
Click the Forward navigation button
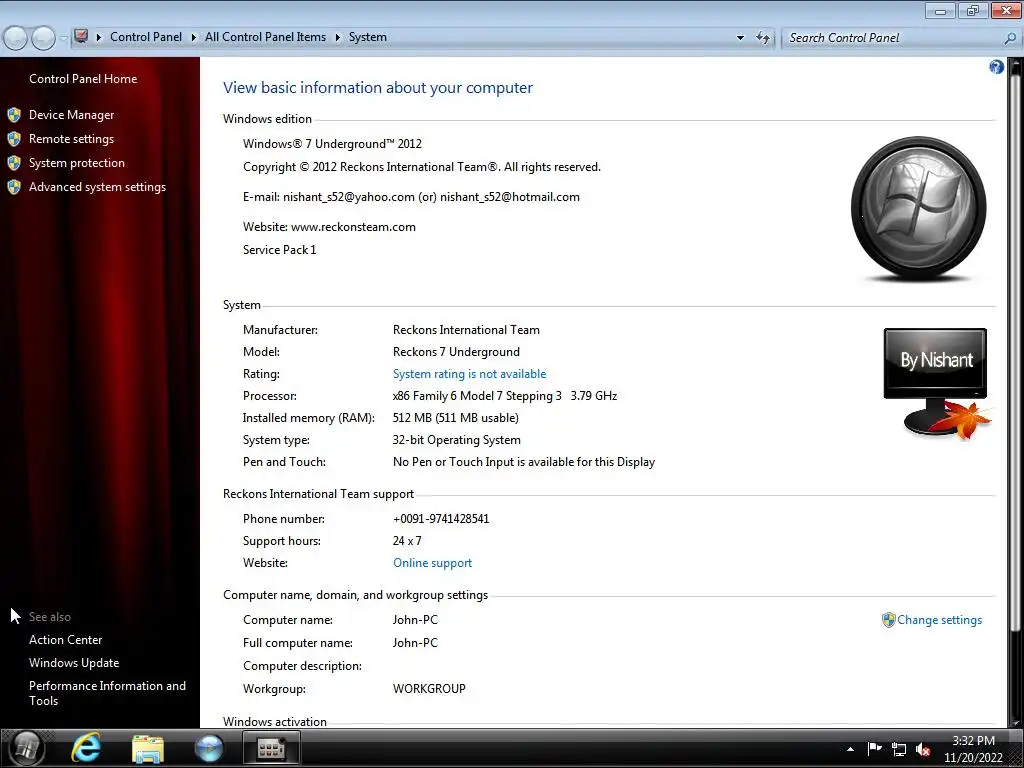[x=43, y=38]
